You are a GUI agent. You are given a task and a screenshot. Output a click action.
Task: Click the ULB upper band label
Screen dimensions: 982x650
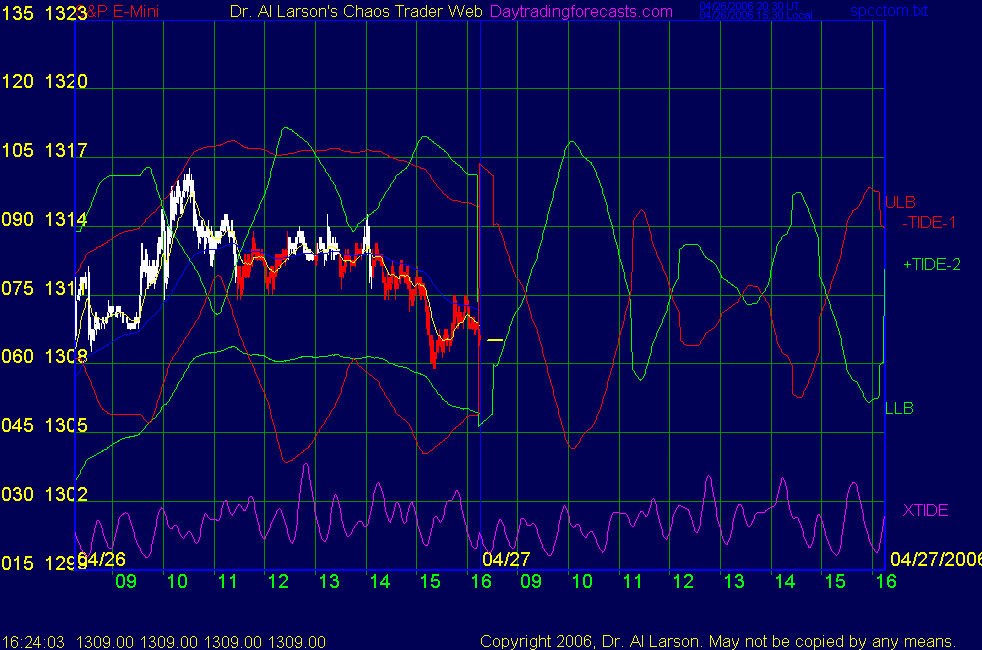pos(900,202)
